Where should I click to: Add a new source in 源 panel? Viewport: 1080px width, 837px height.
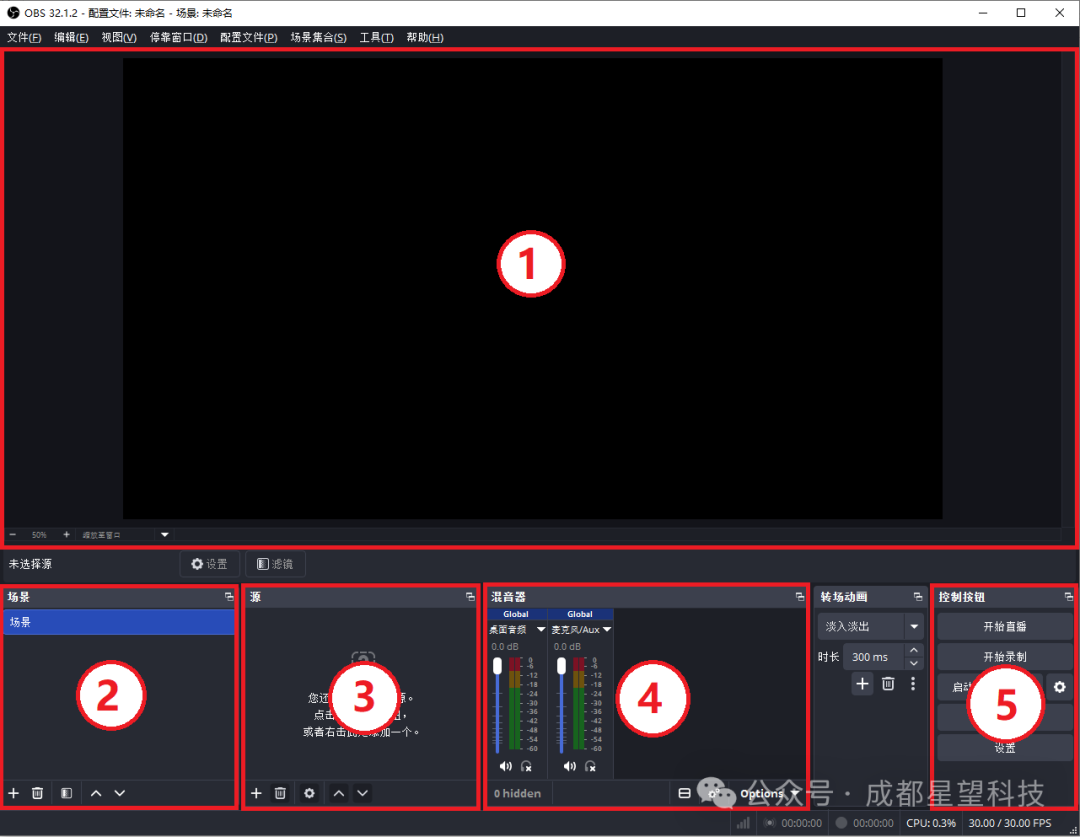256,793
